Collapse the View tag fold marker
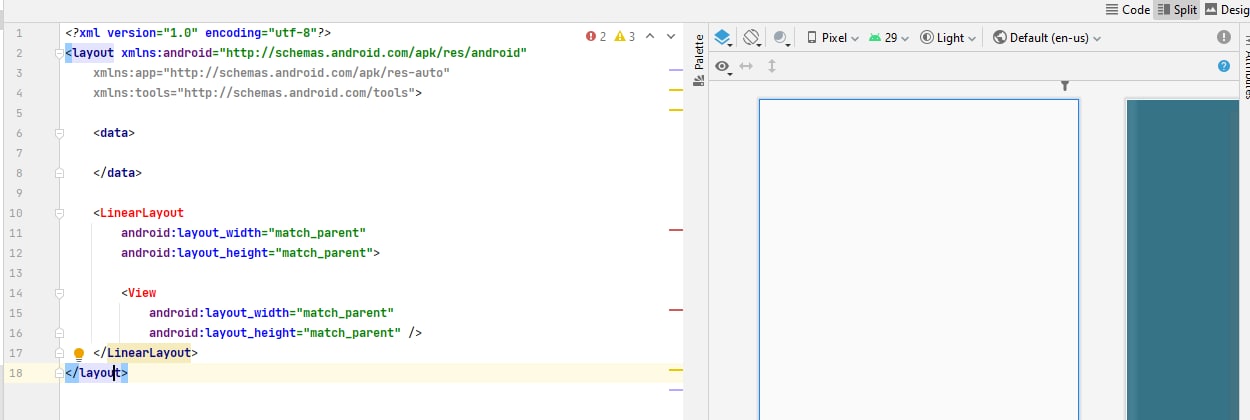The image size is (1250, 420). point(60,292)
